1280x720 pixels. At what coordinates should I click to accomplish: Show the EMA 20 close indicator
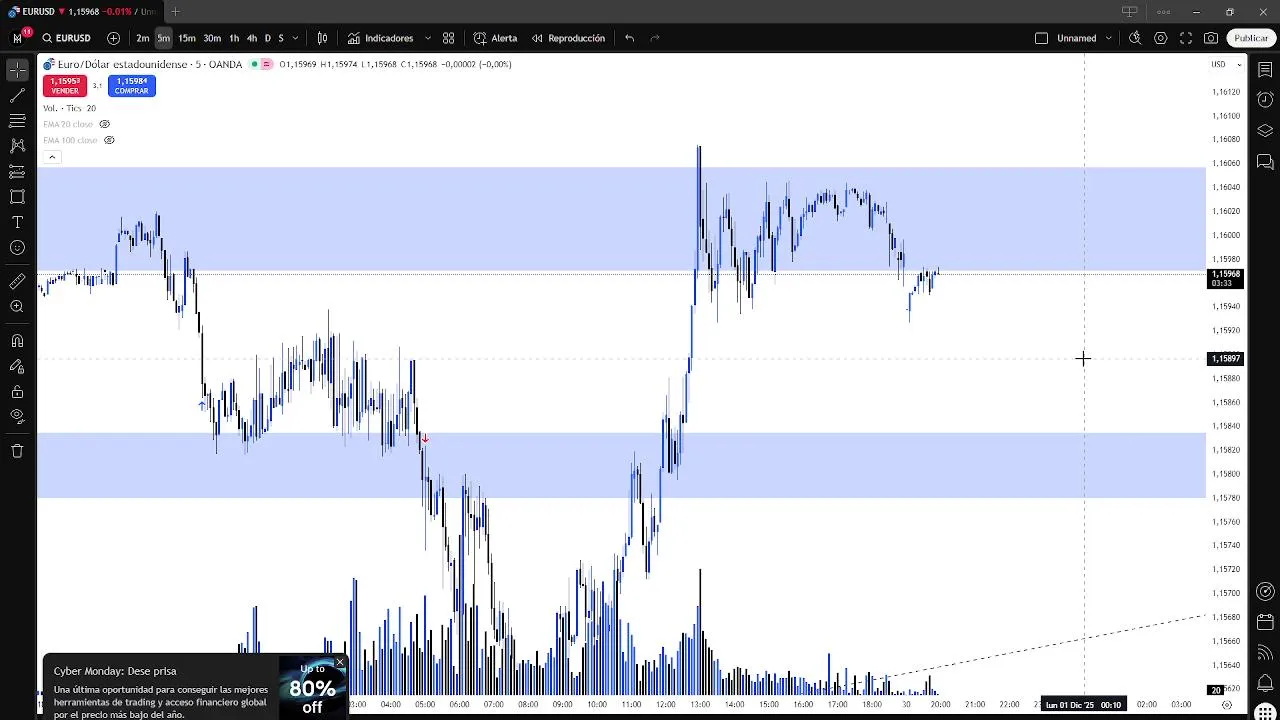click(x=104, y=124)
